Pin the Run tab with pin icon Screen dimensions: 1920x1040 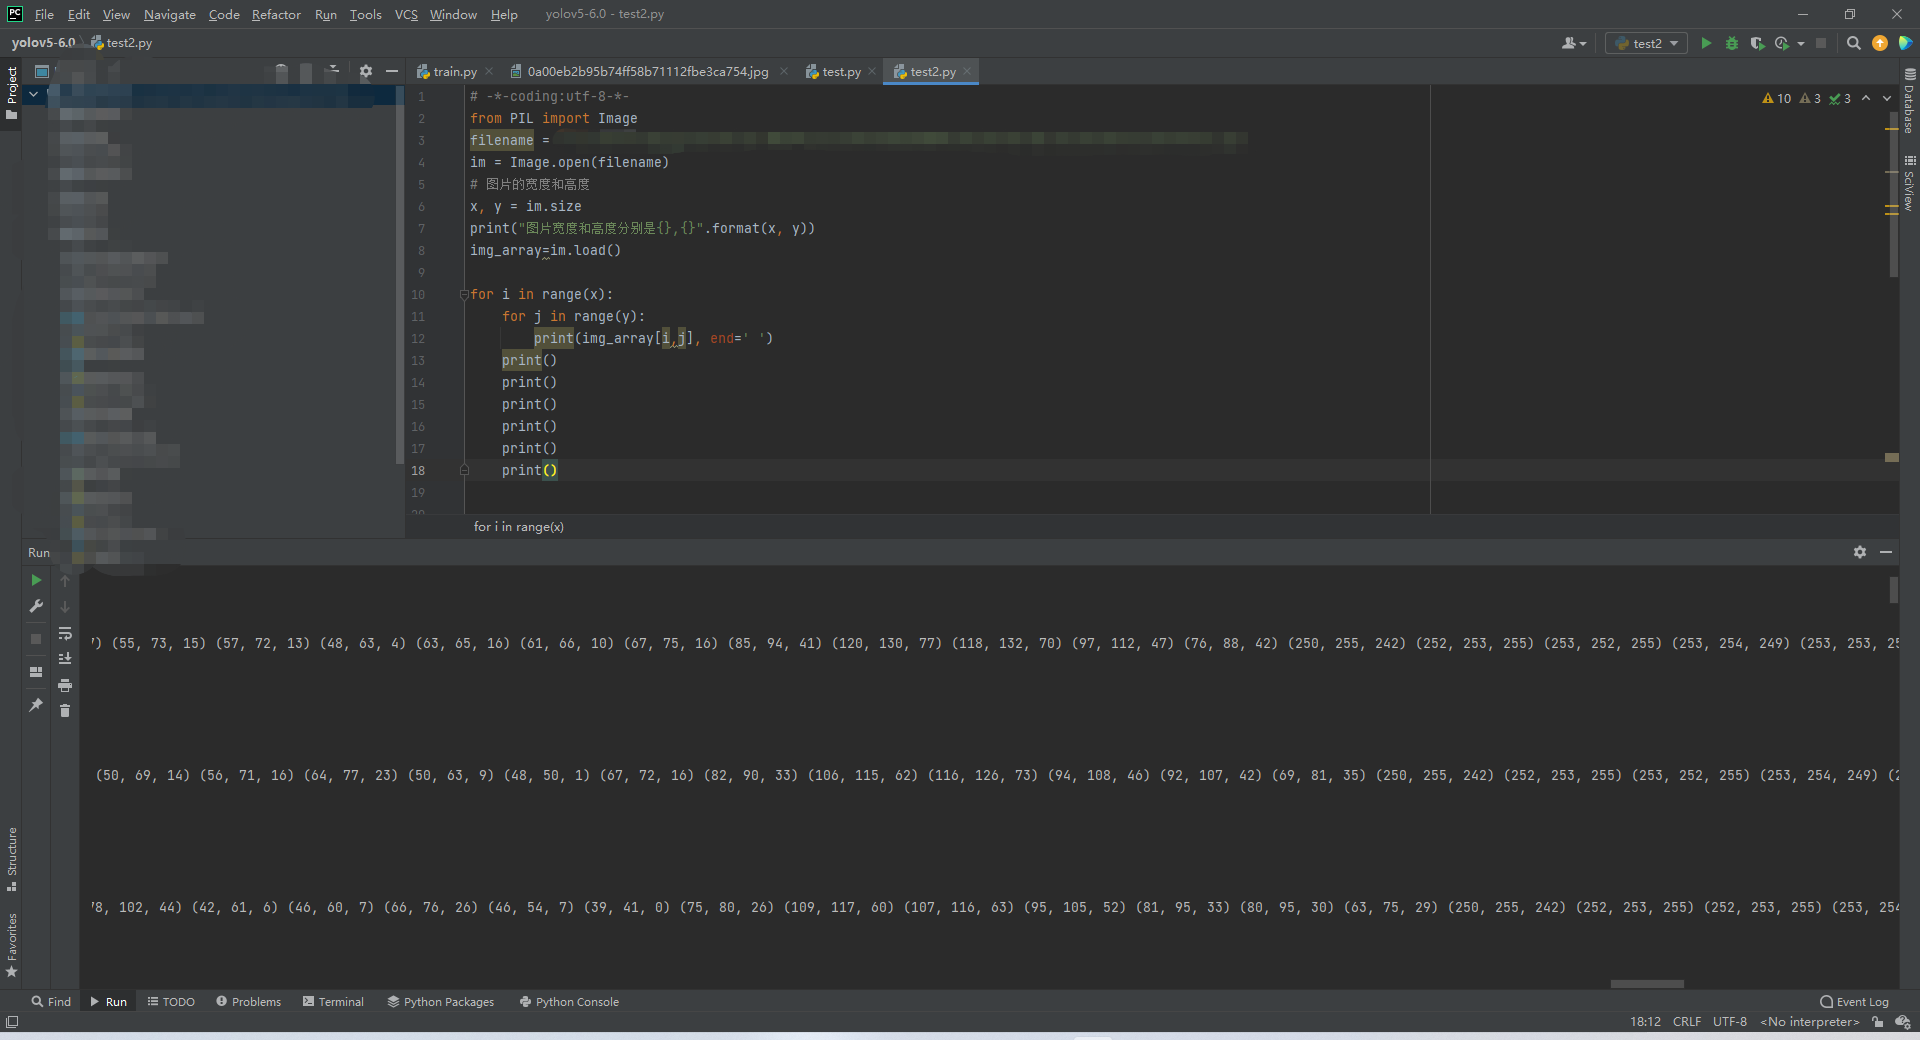[36, 705]
